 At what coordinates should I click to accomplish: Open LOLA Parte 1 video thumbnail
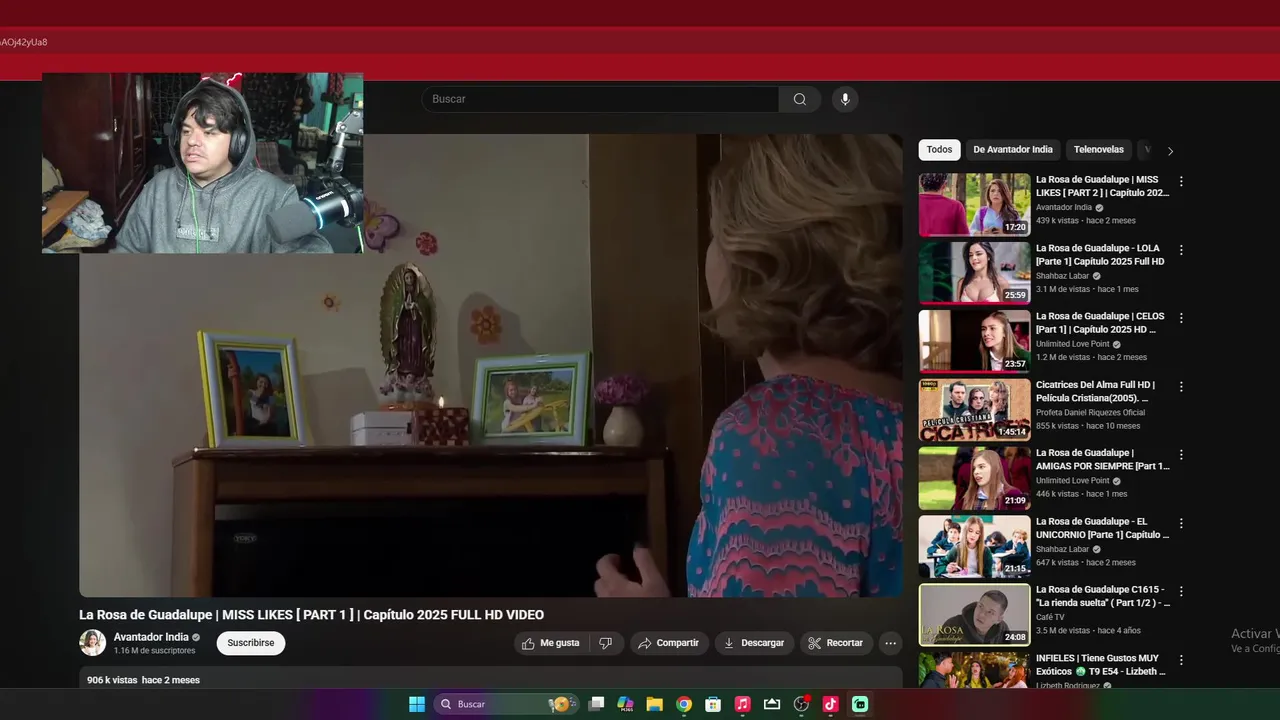coord(974,273)
